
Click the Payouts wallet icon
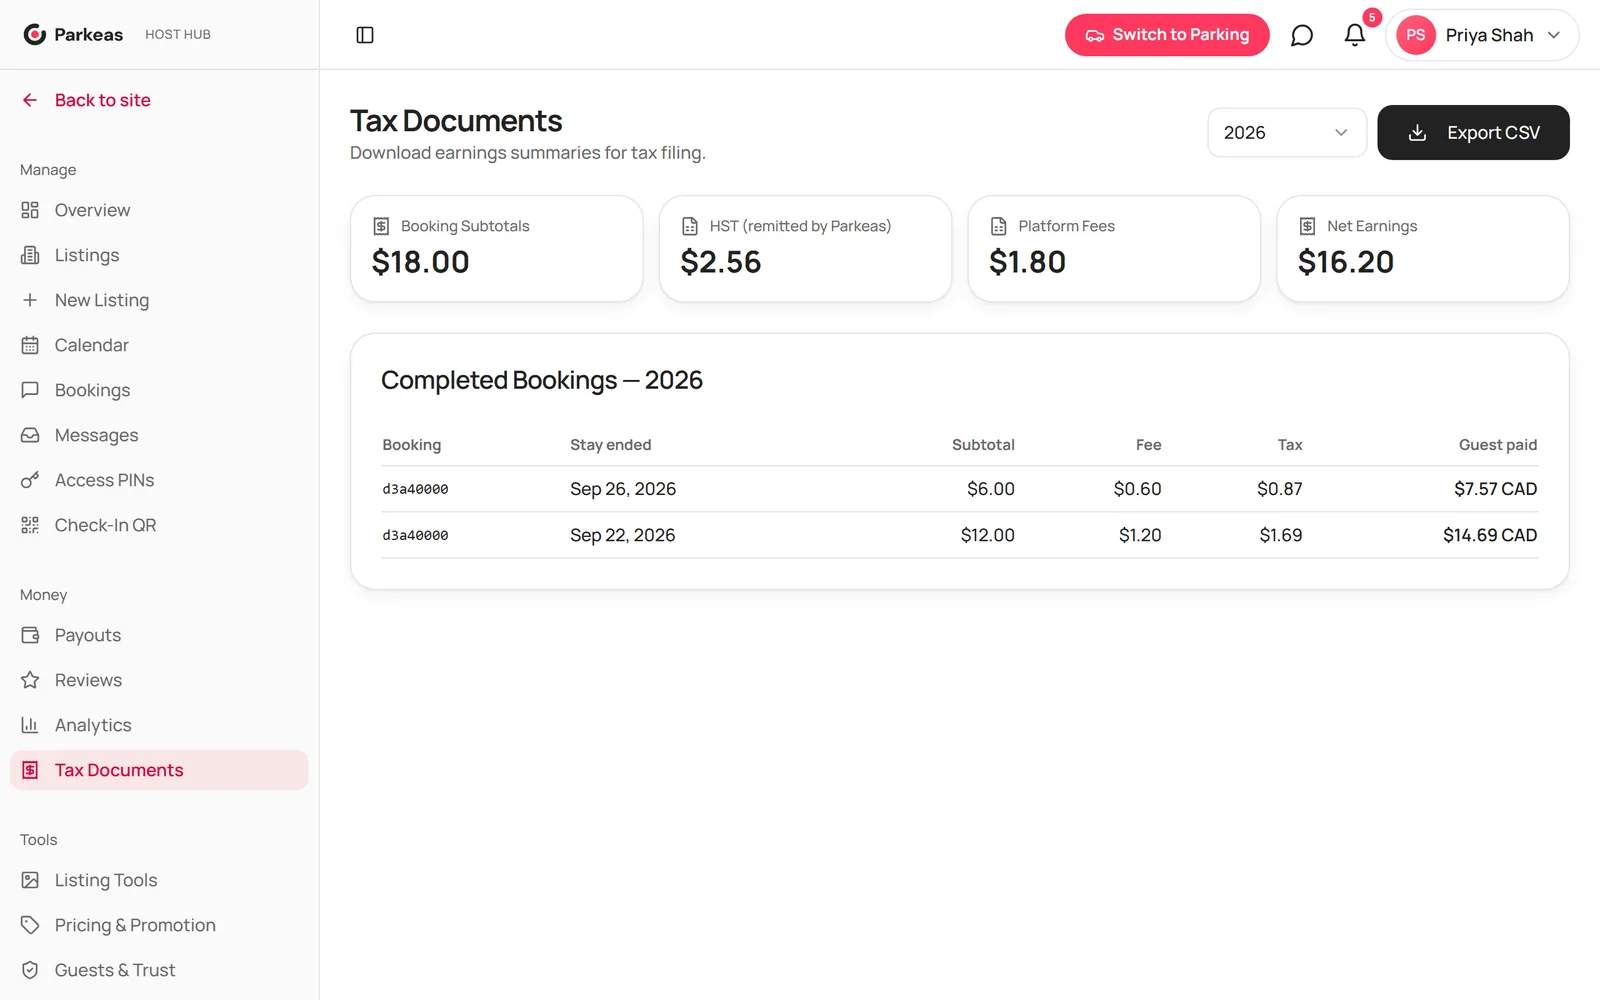[x=30, y=635]
